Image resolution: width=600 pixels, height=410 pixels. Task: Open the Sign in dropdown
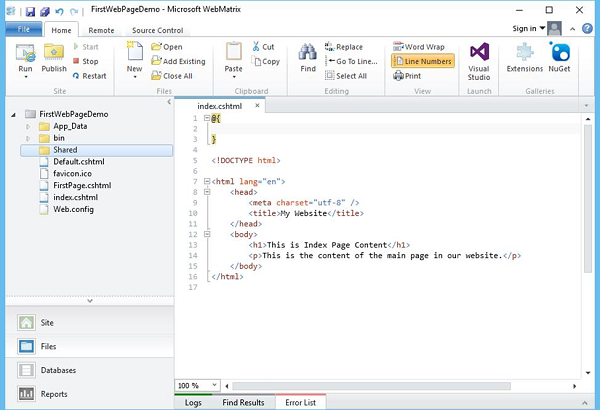(x=529, y=29)
